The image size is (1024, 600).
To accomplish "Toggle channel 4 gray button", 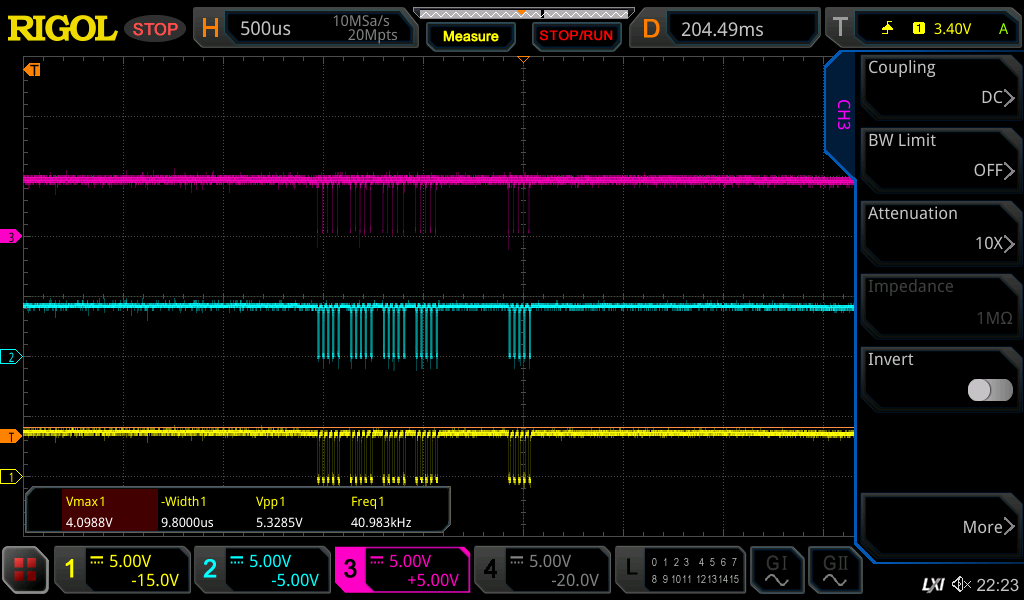I will [x=542, y=570].
